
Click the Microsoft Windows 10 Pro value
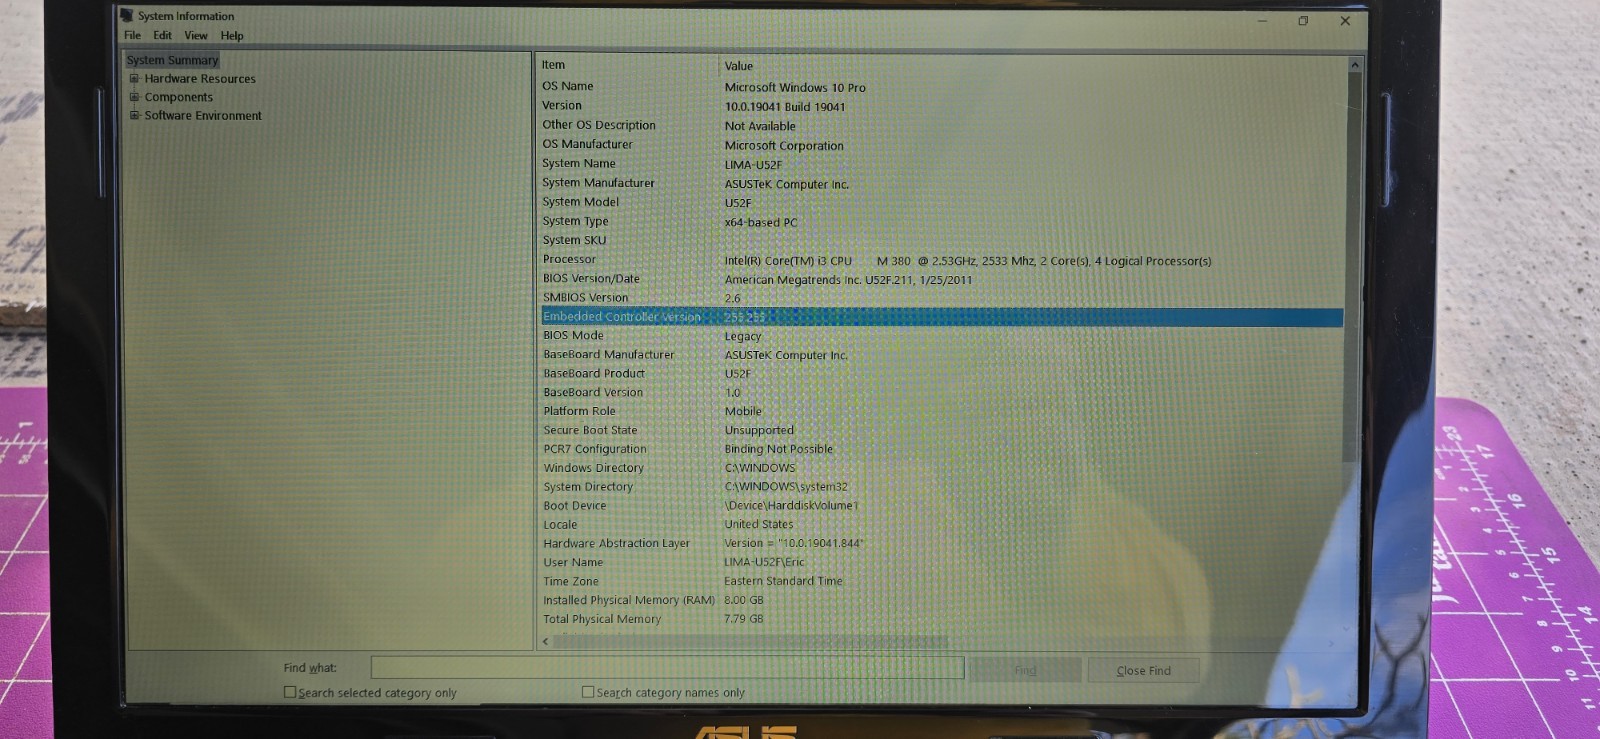[x=795, y=88]
